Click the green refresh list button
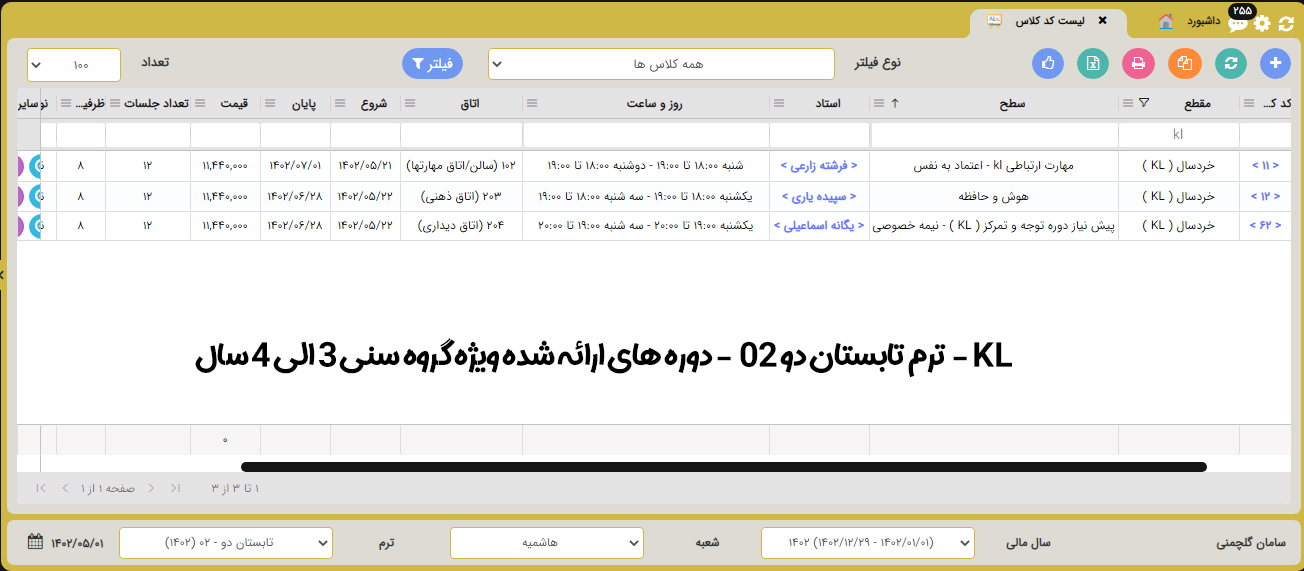Screen dimensions: 1304x571 click(x=1230, y=63)
